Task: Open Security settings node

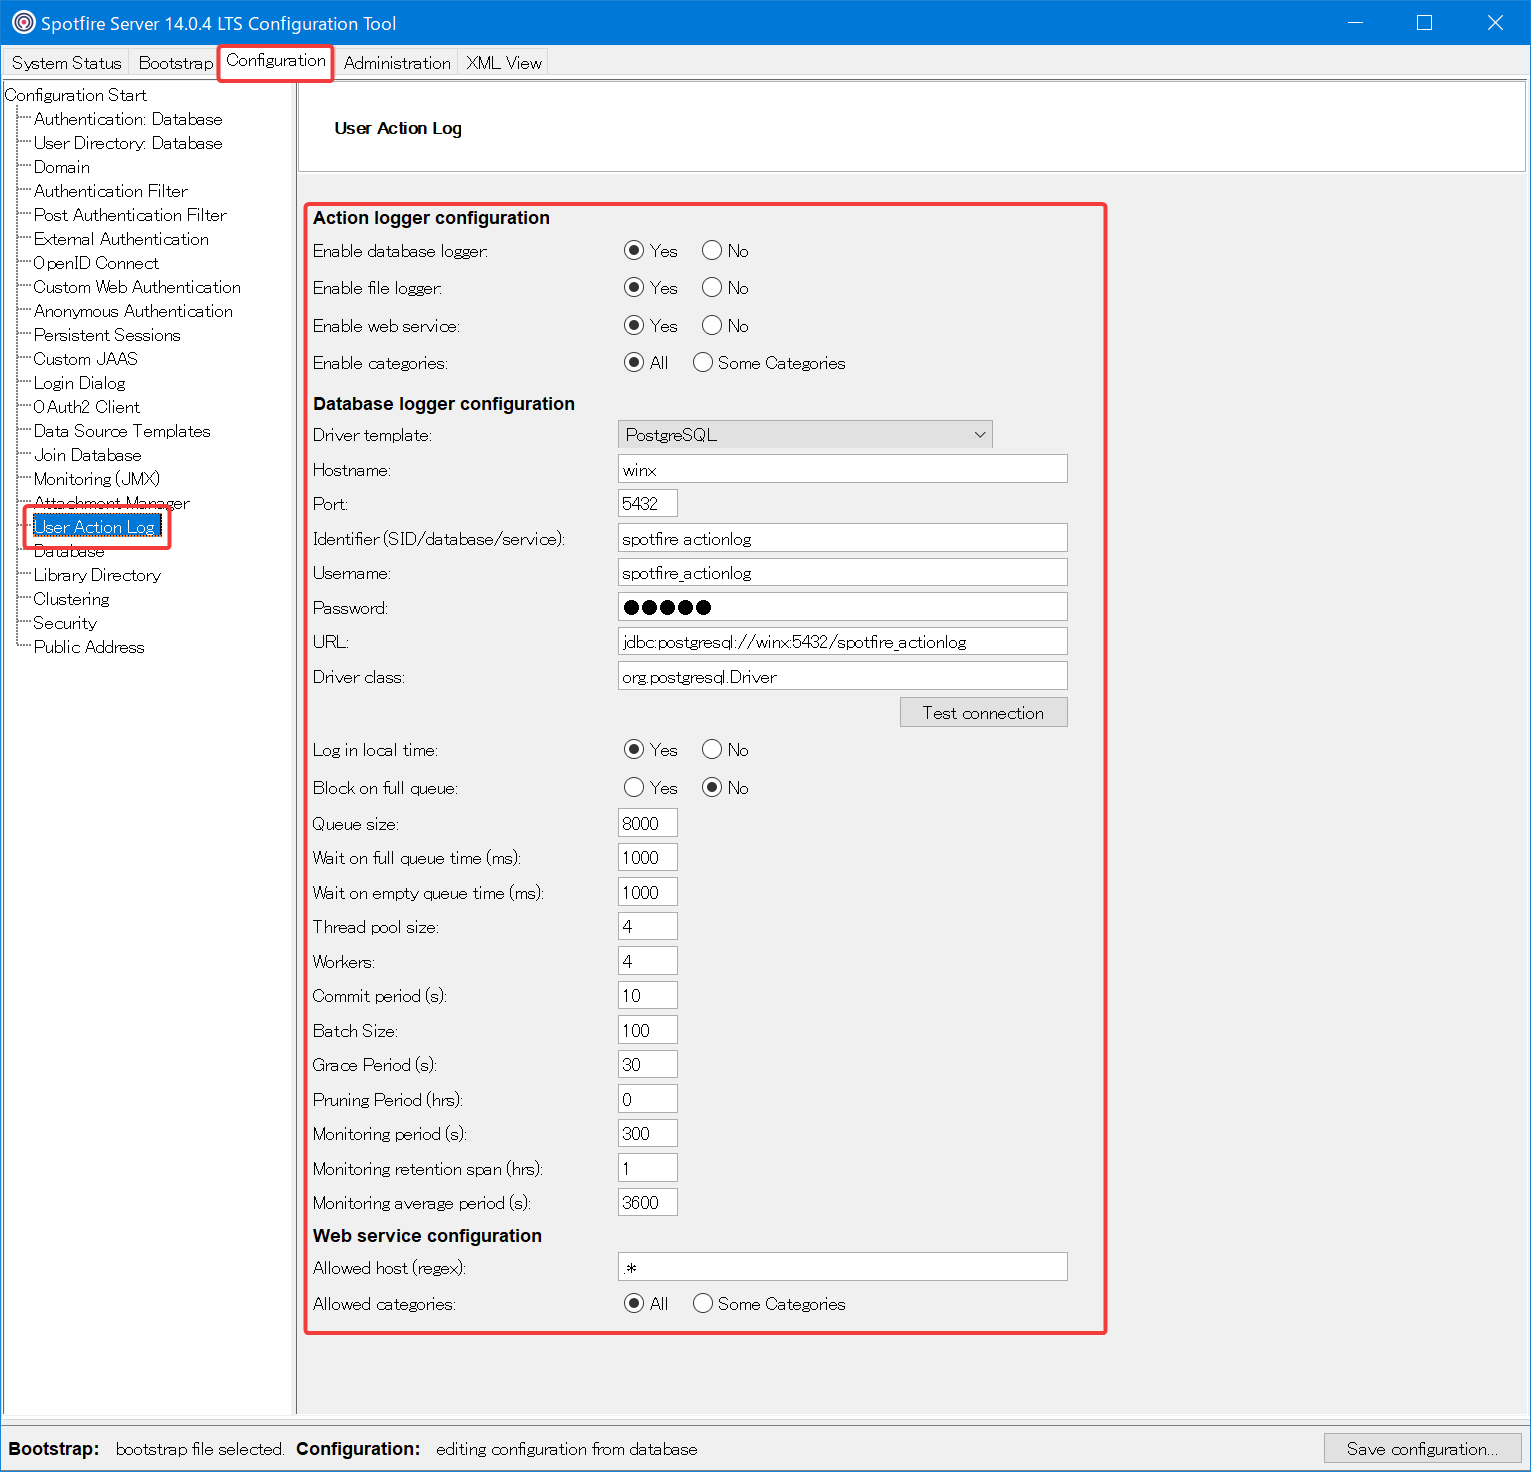Action: click(65, 623)
